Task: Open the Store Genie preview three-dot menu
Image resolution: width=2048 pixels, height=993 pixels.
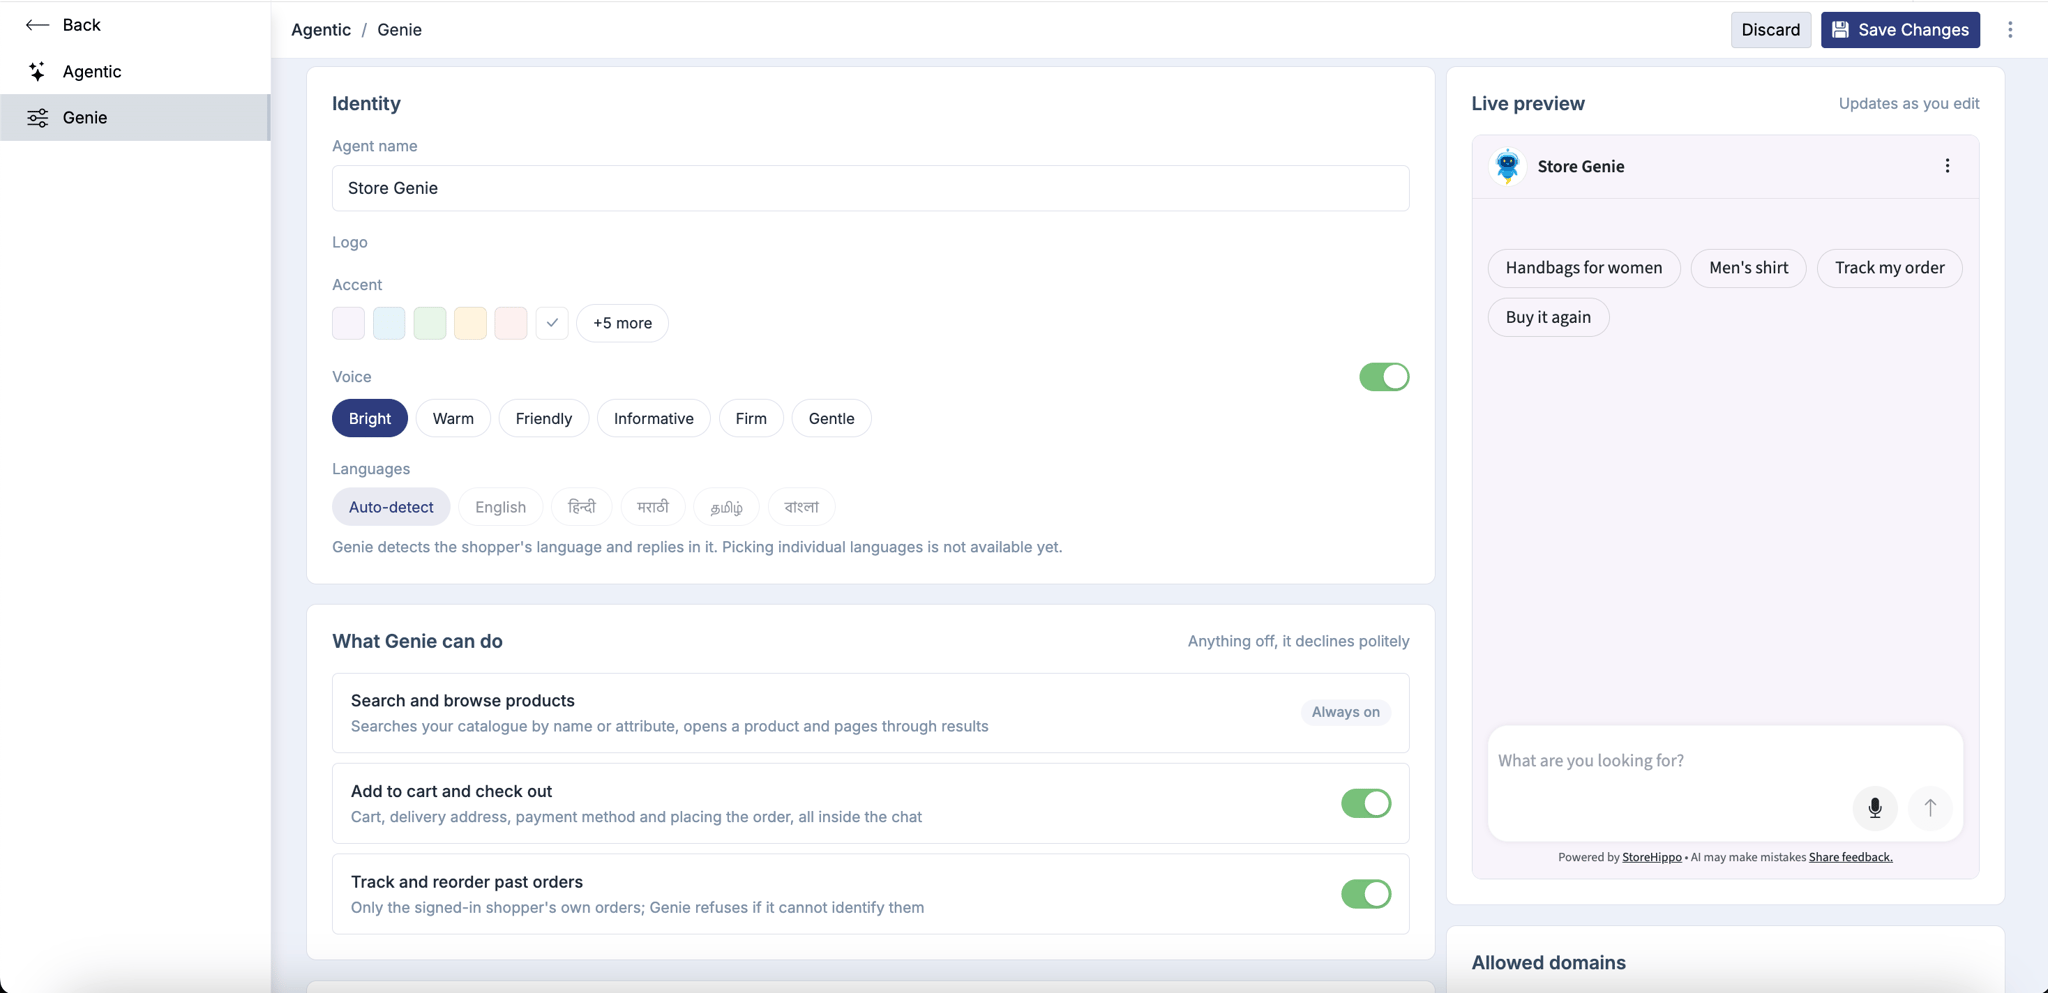Action: coord(1947,166)
